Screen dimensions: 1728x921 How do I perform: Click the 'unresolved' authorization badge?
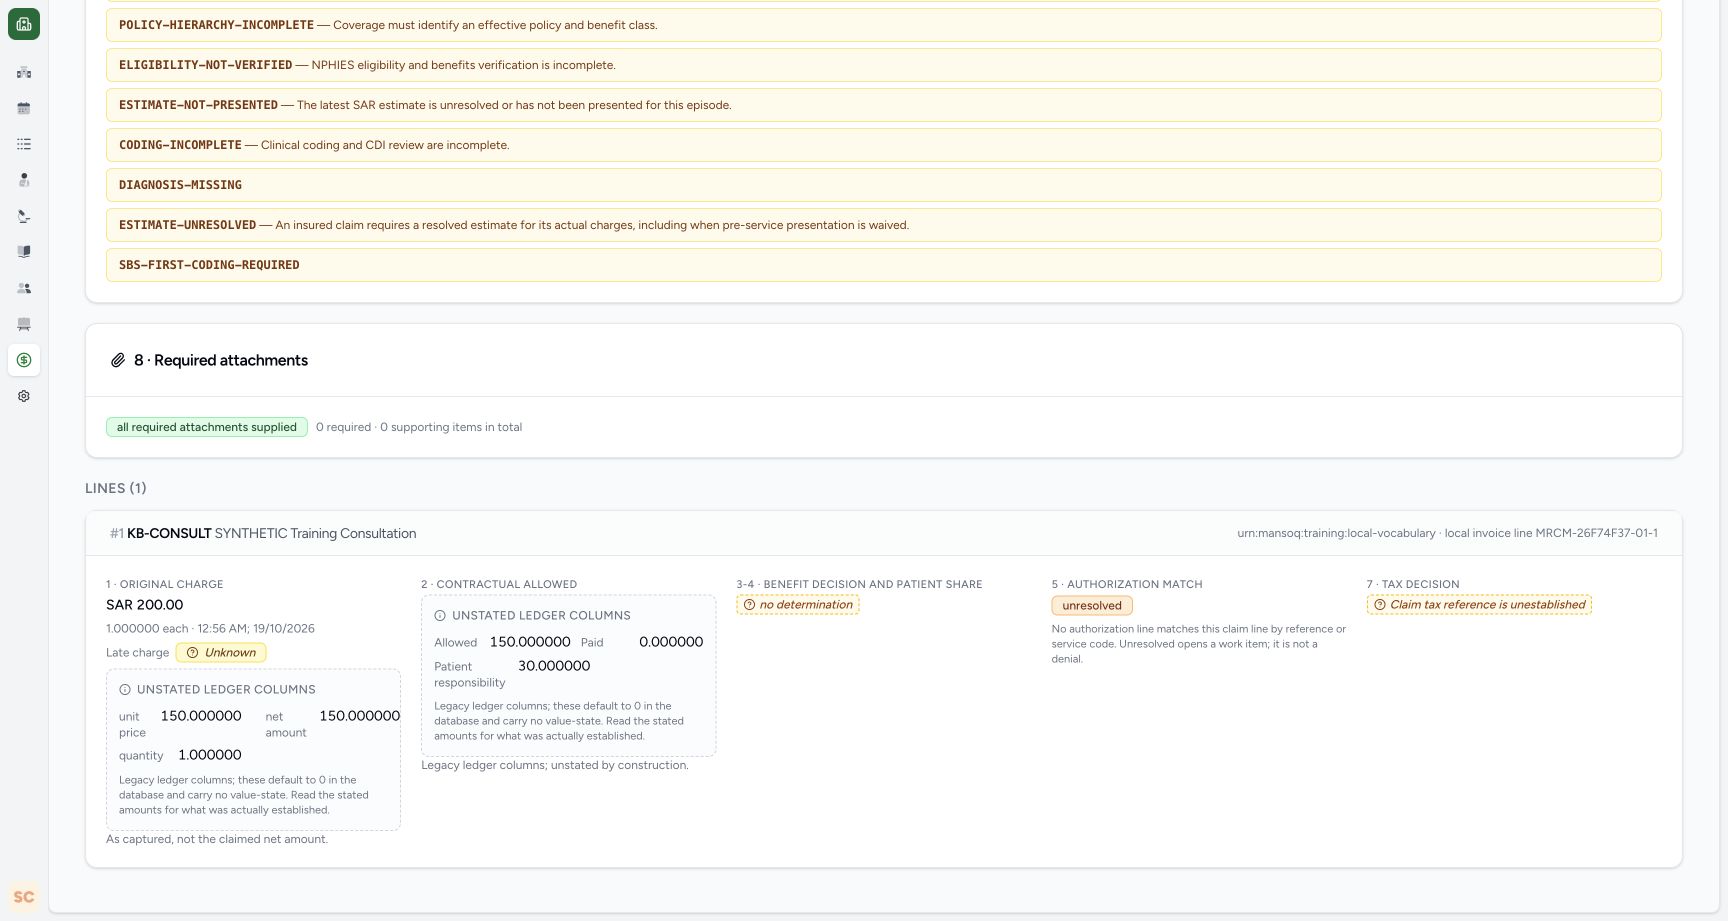1092,605
